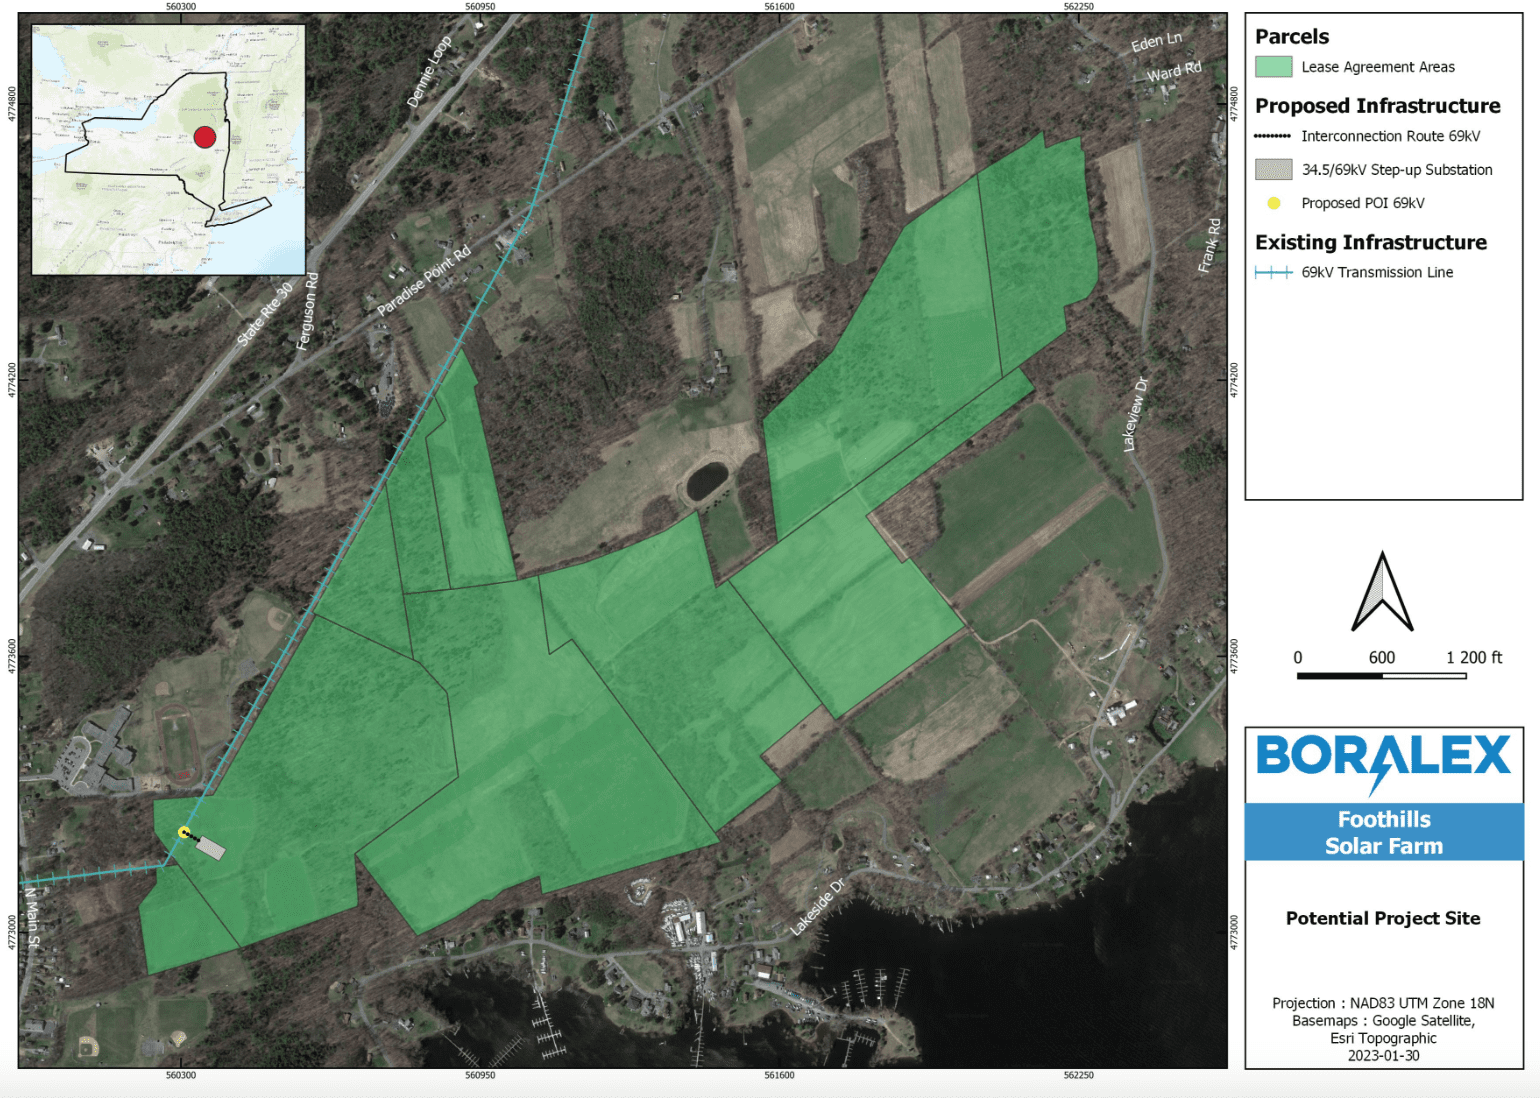Click the 'Lakeview Dr' road label
The image size is (1540, 1098).
1135,414
